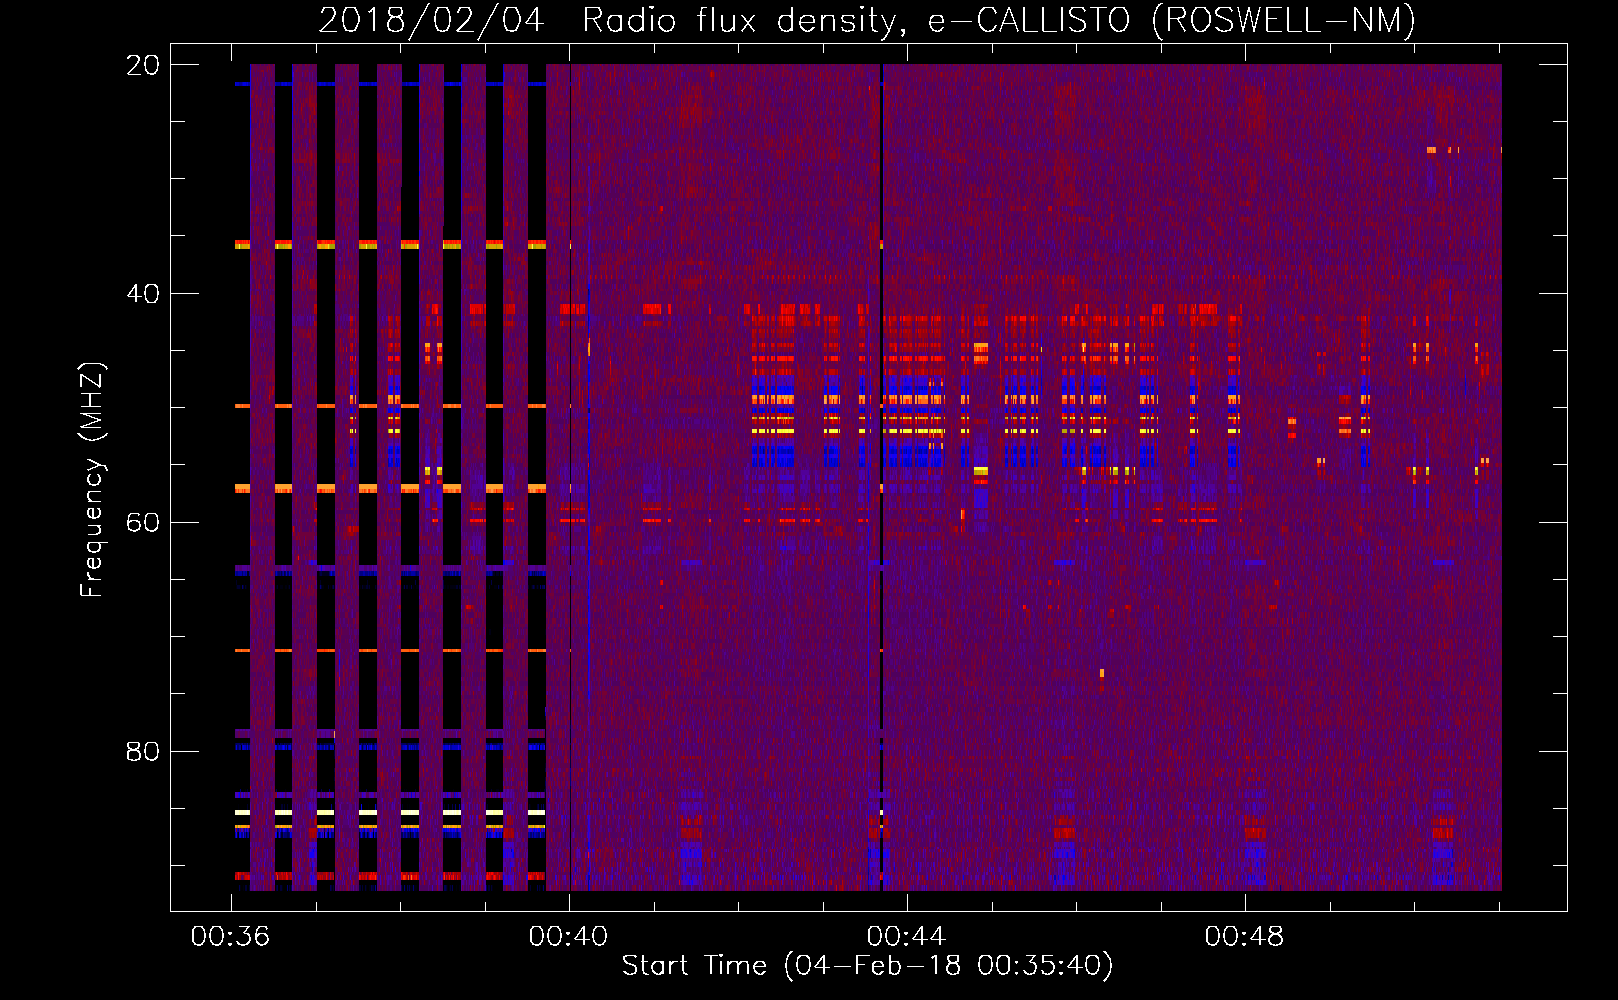Image resolution: width=1618 pixels, height=1000 pixels.
Task: Click the plot title '2018/02/04 Radio flux density'
Action: point(612,21)
